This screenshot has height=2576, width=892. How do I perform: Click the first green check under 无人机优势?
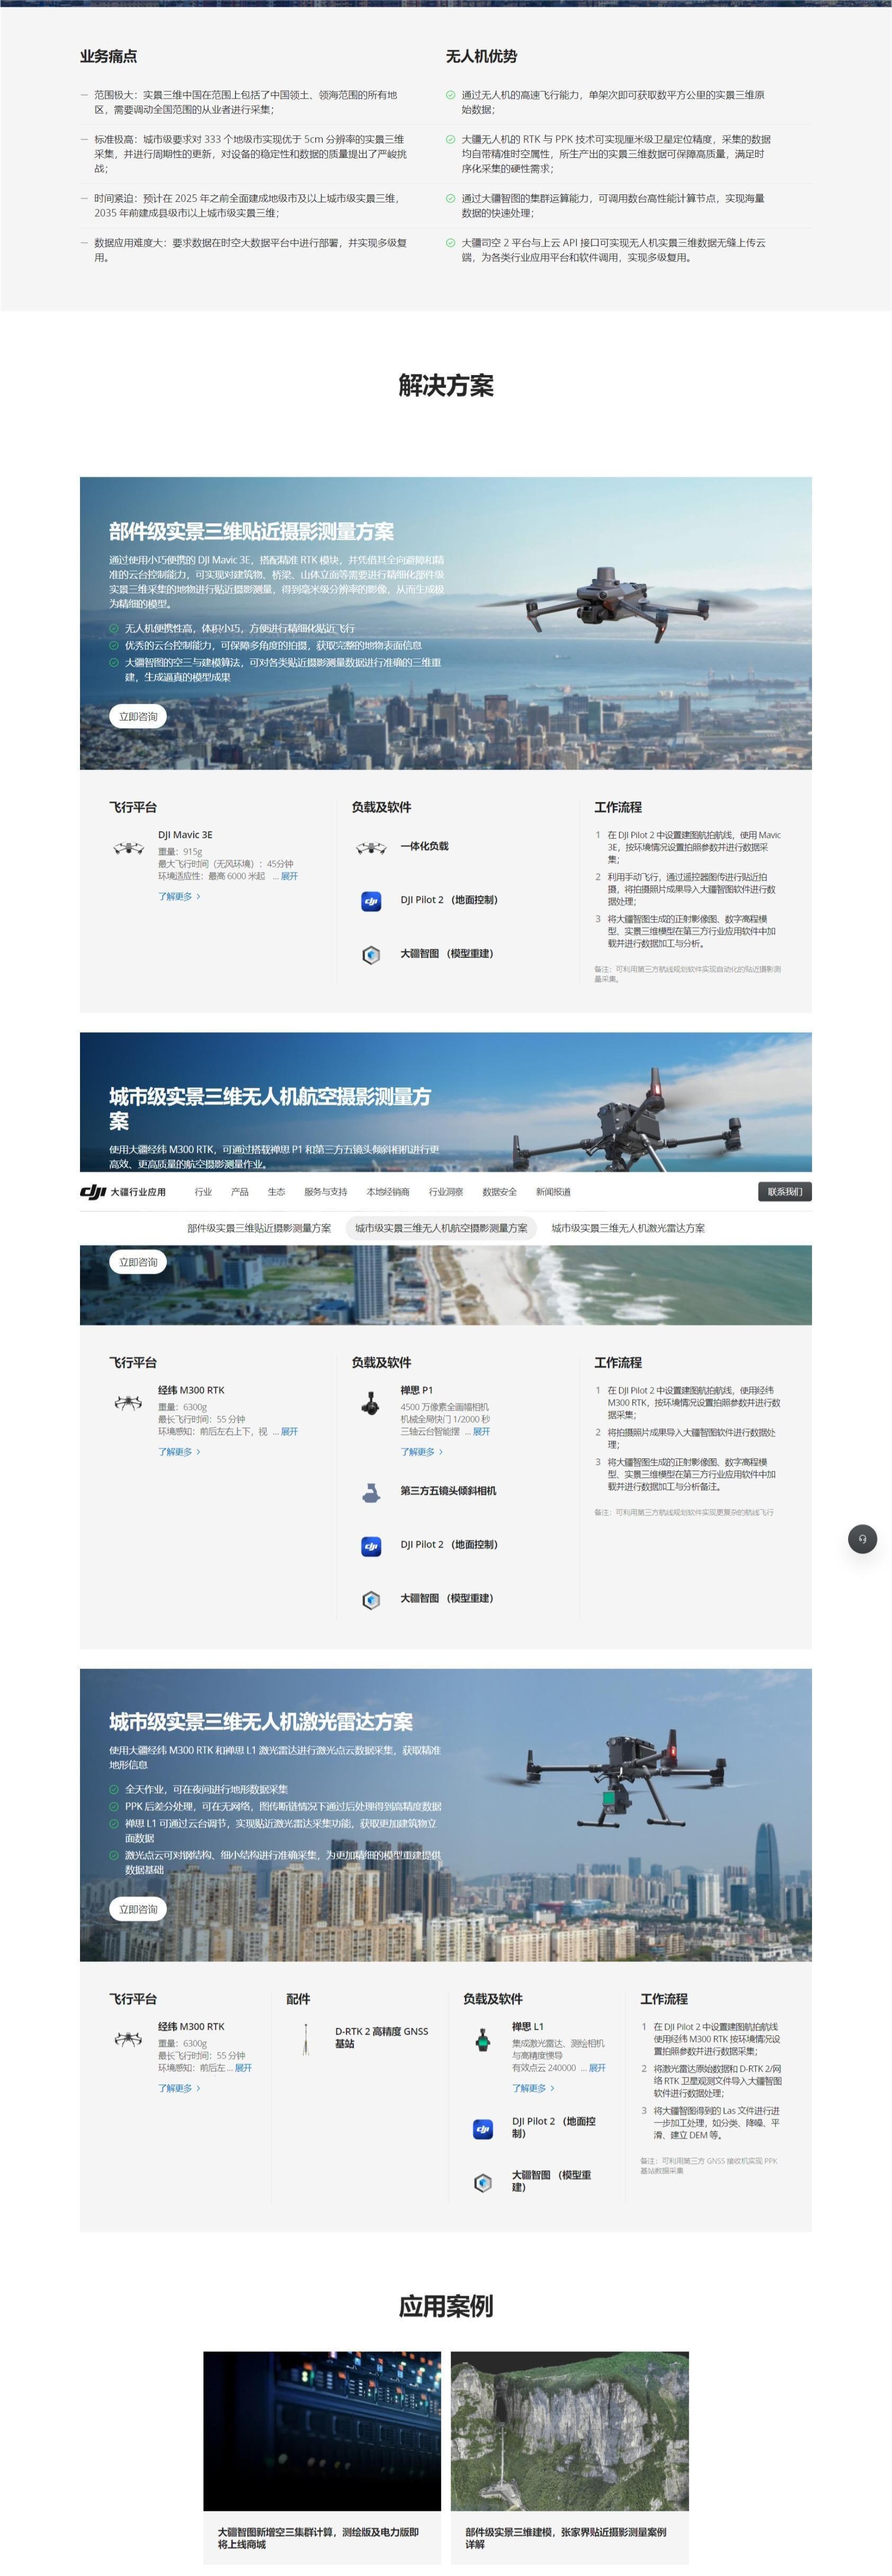click(x=450, y=95)
